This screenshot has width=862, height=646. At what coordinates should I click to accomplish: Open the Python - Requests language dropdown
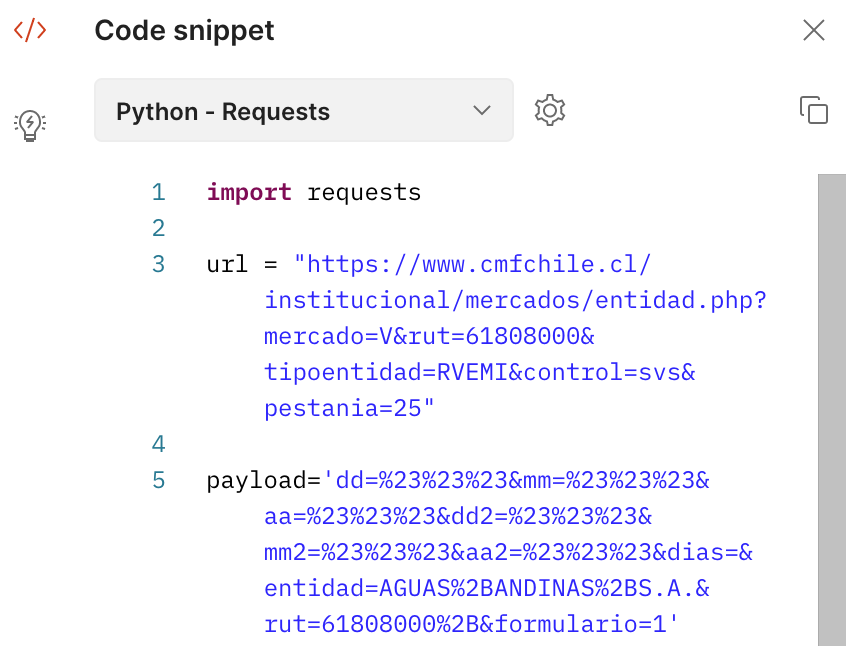click(x=304, y=110)
